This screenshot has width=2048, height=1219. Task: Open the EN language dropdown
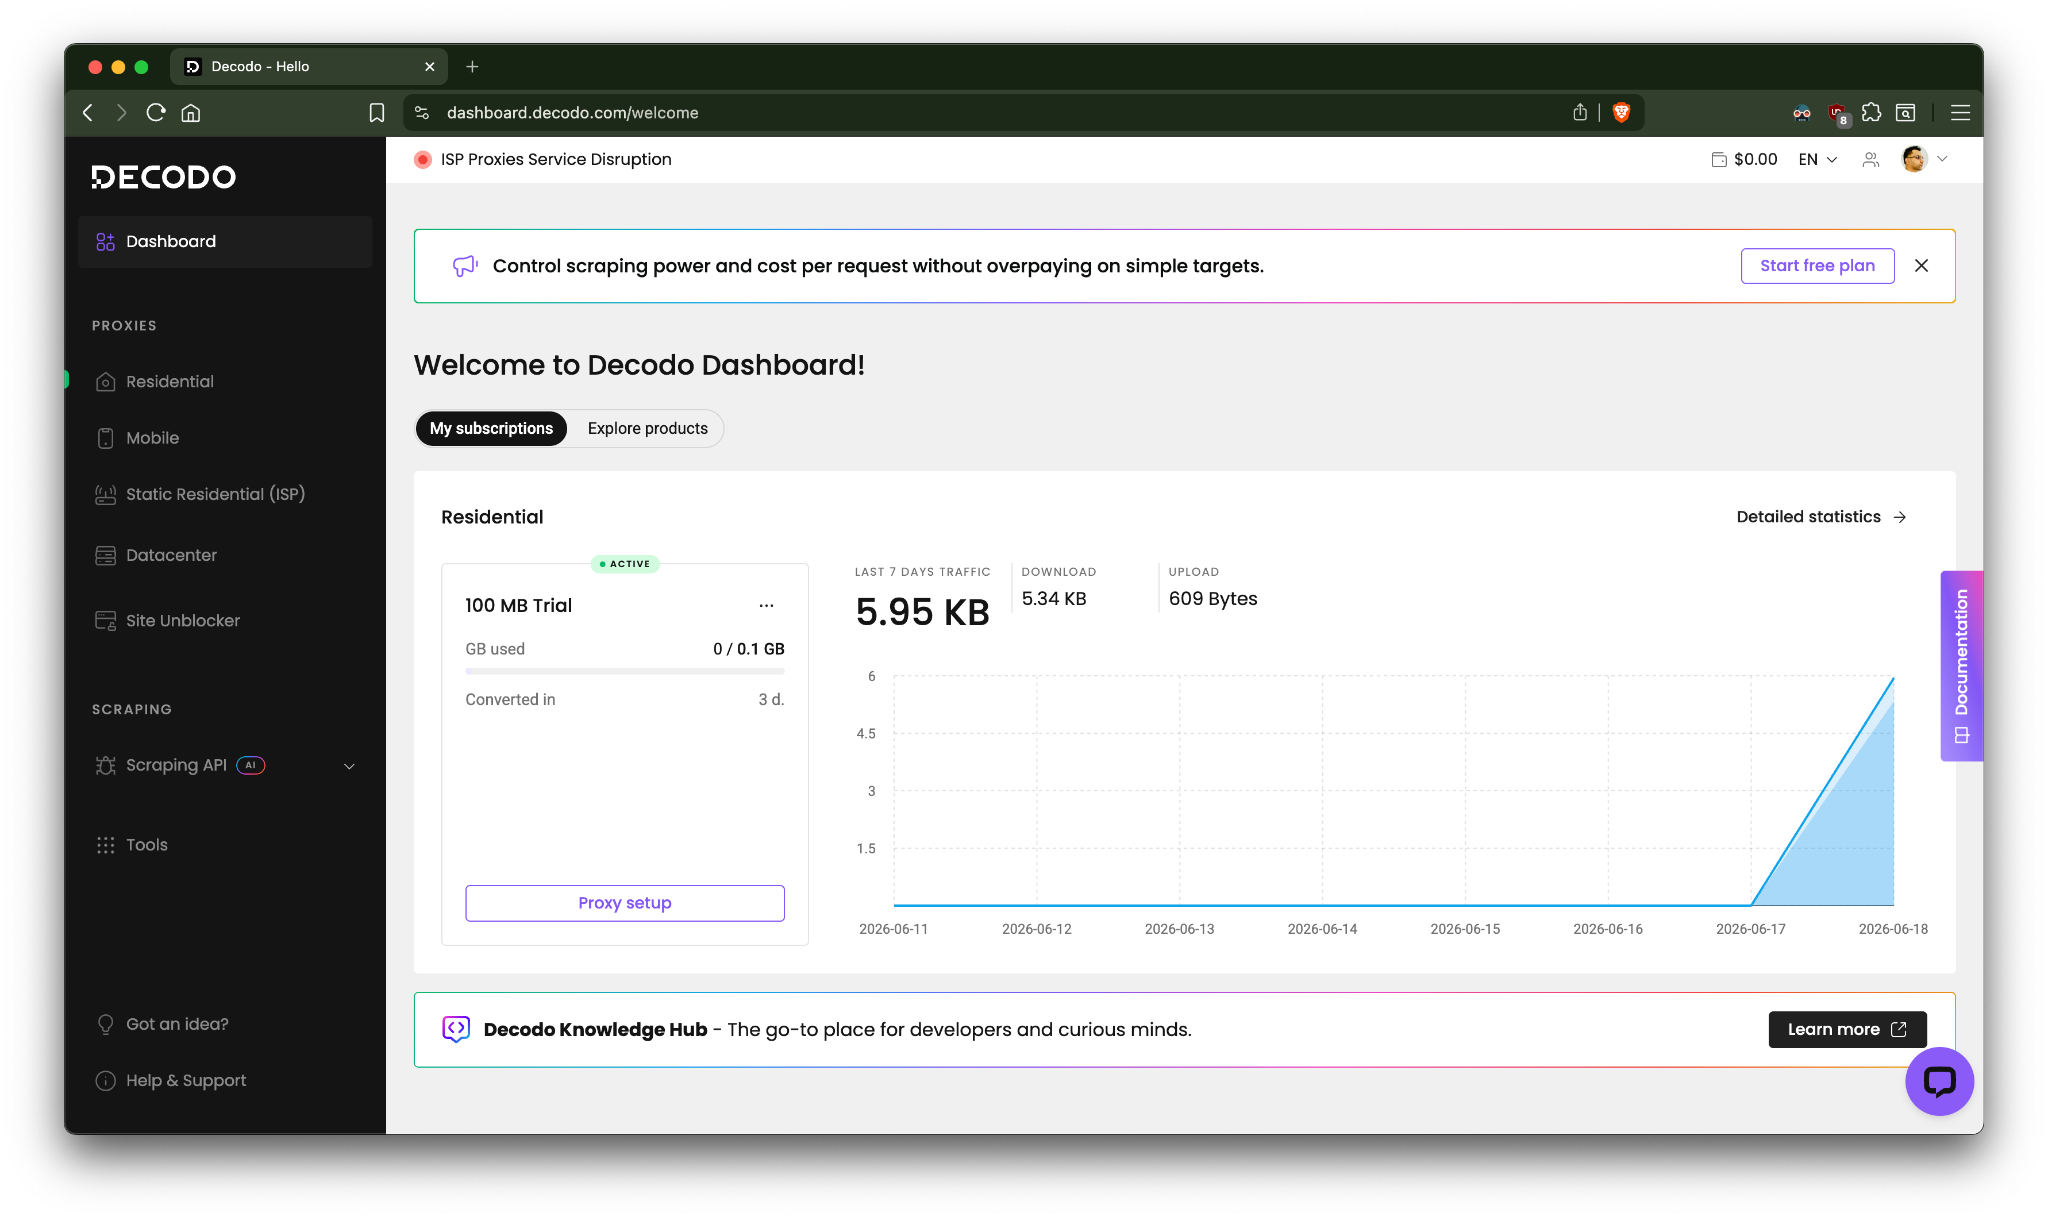[1817, 159]
